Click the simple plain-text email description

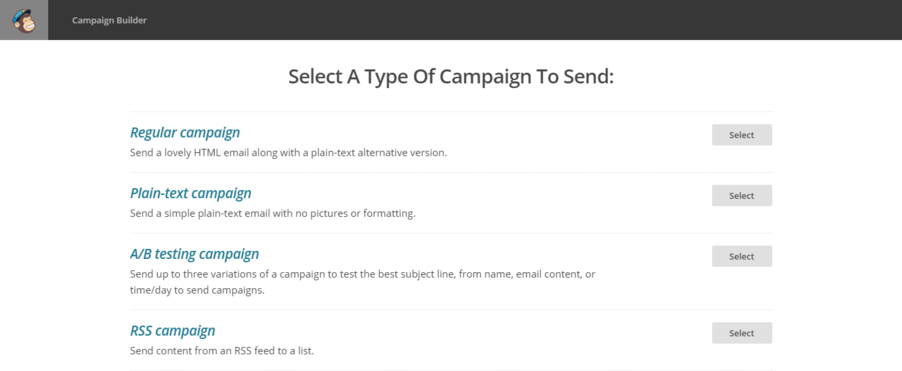tap(273, 214)
